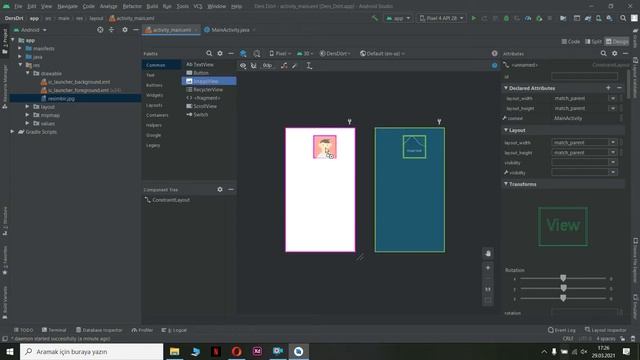Open DersDört theme dropdown
The image size is (640, 360).
click(x=335, y=53)
